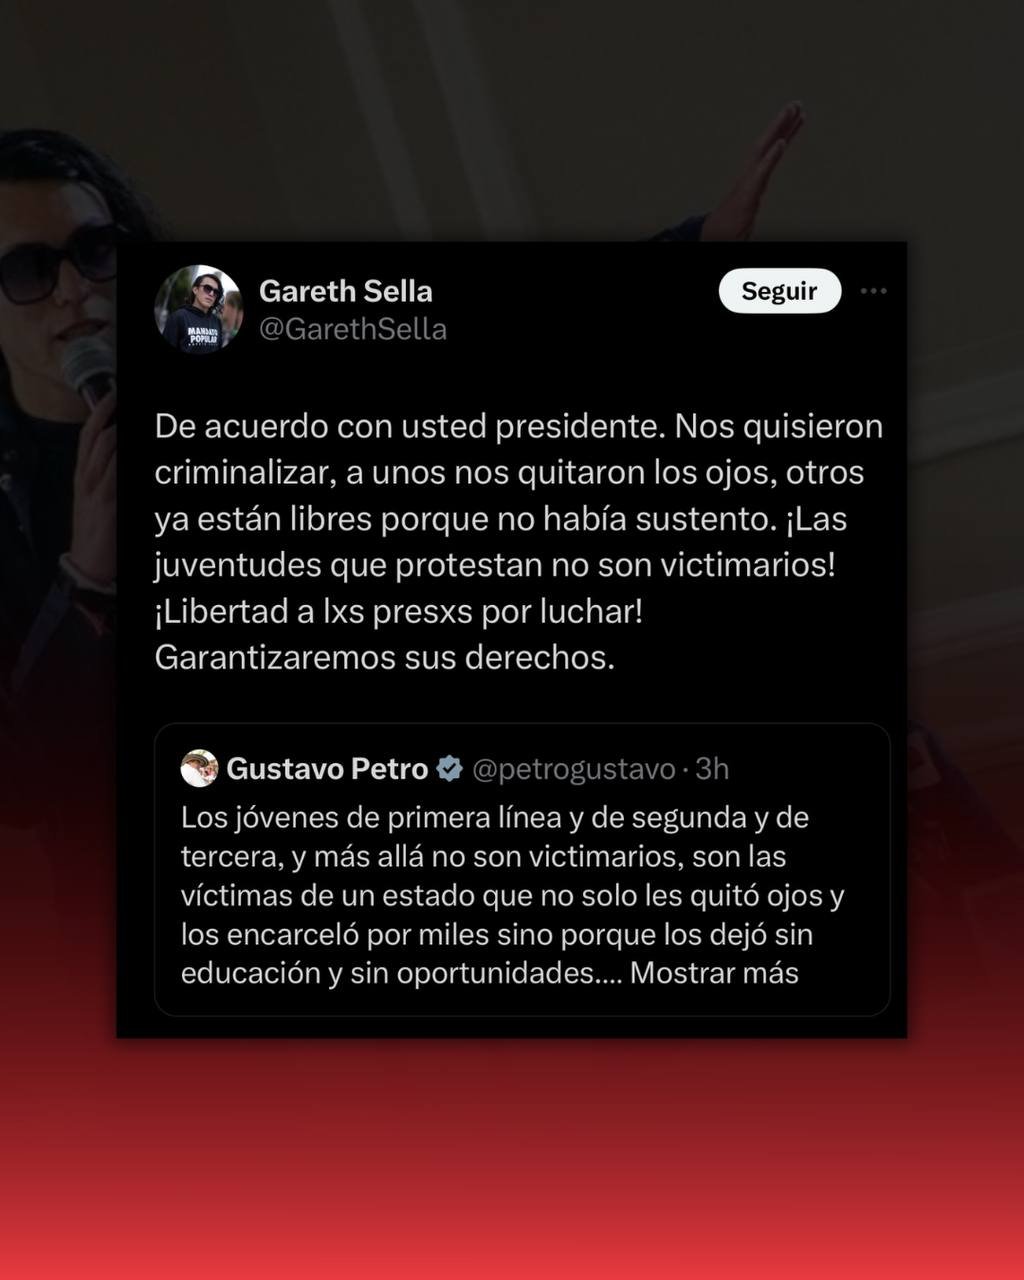Image resolution: width=1024 pixels, height=1280 pixels.
Task: Open Gareth Sella's profile avatar
Action: 198,309
